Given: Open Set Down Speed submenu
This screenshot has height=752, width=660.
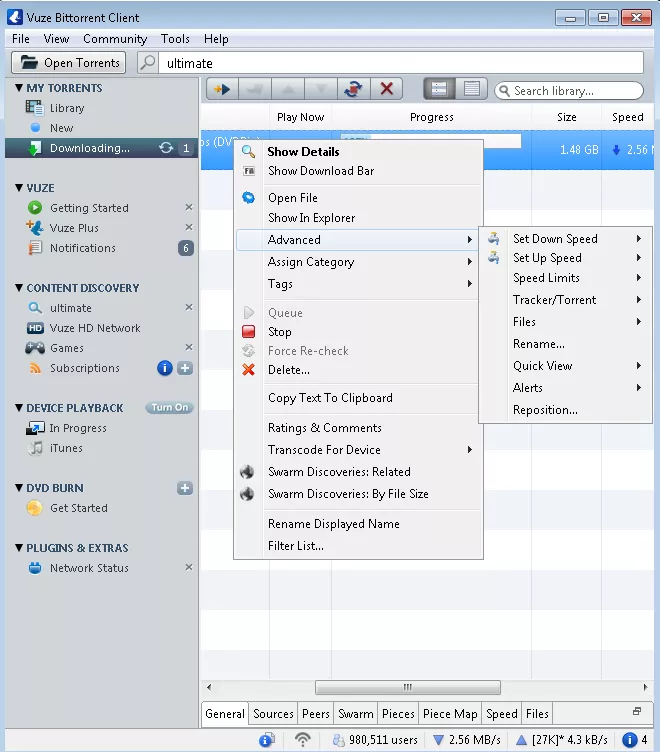Looking at the screenshot, I should pyautogui.click(x=565, y=239).
